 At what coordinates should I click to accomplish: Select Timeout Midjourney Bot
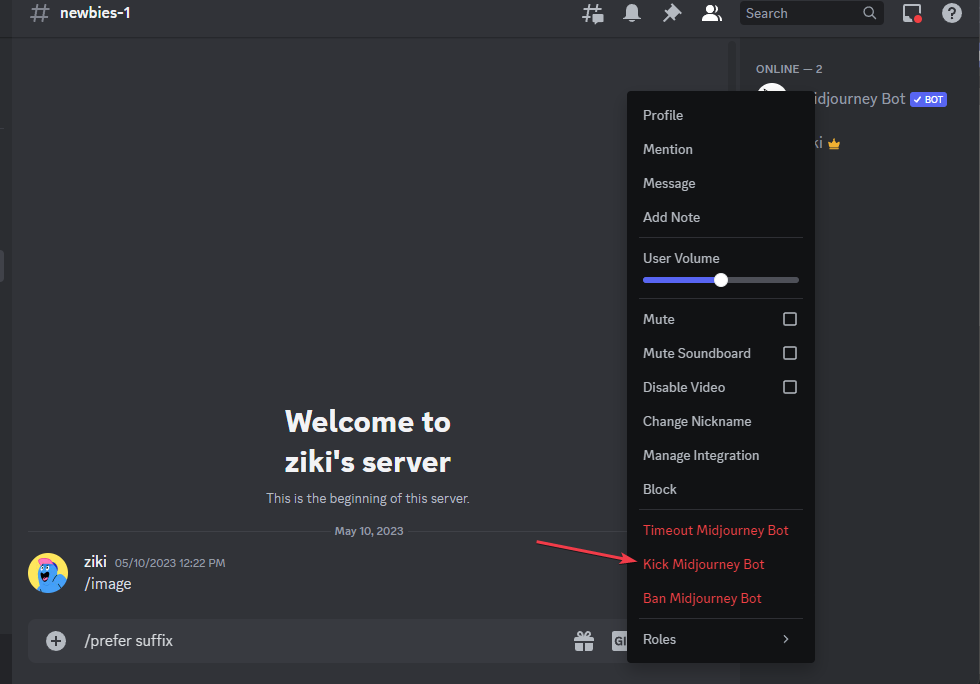pos(721,530)
